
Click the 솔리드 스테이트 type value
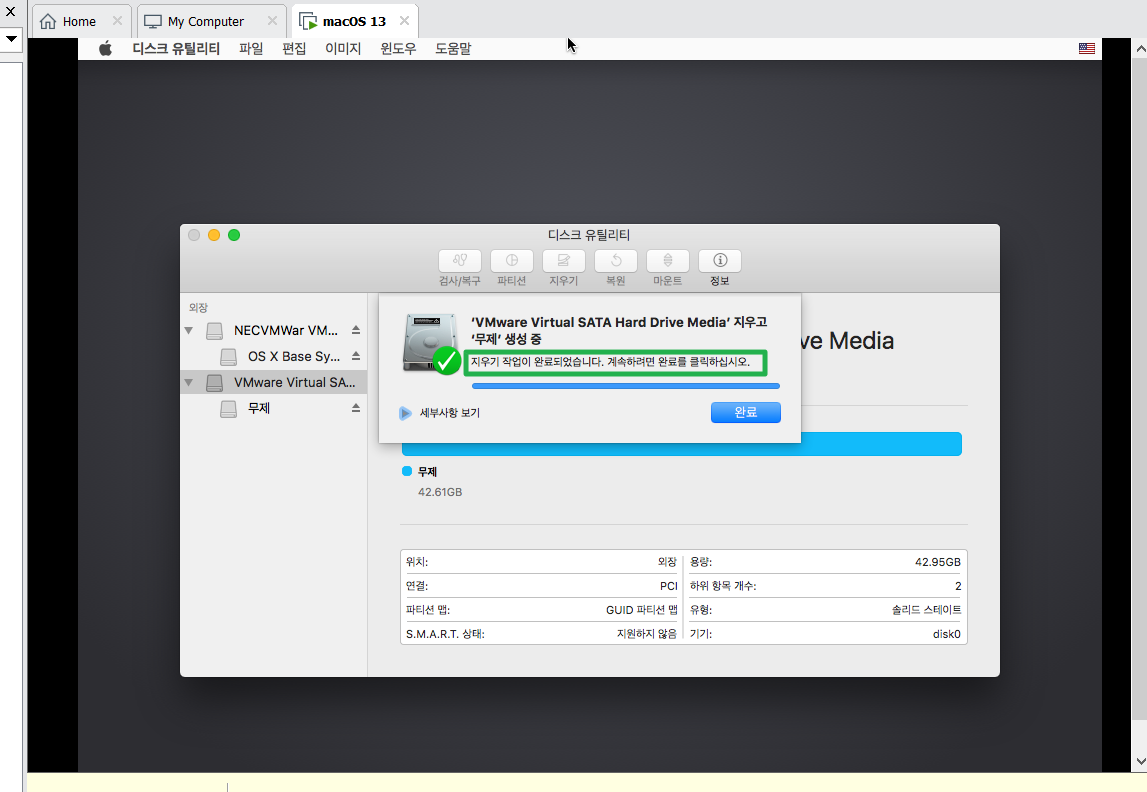926,610
